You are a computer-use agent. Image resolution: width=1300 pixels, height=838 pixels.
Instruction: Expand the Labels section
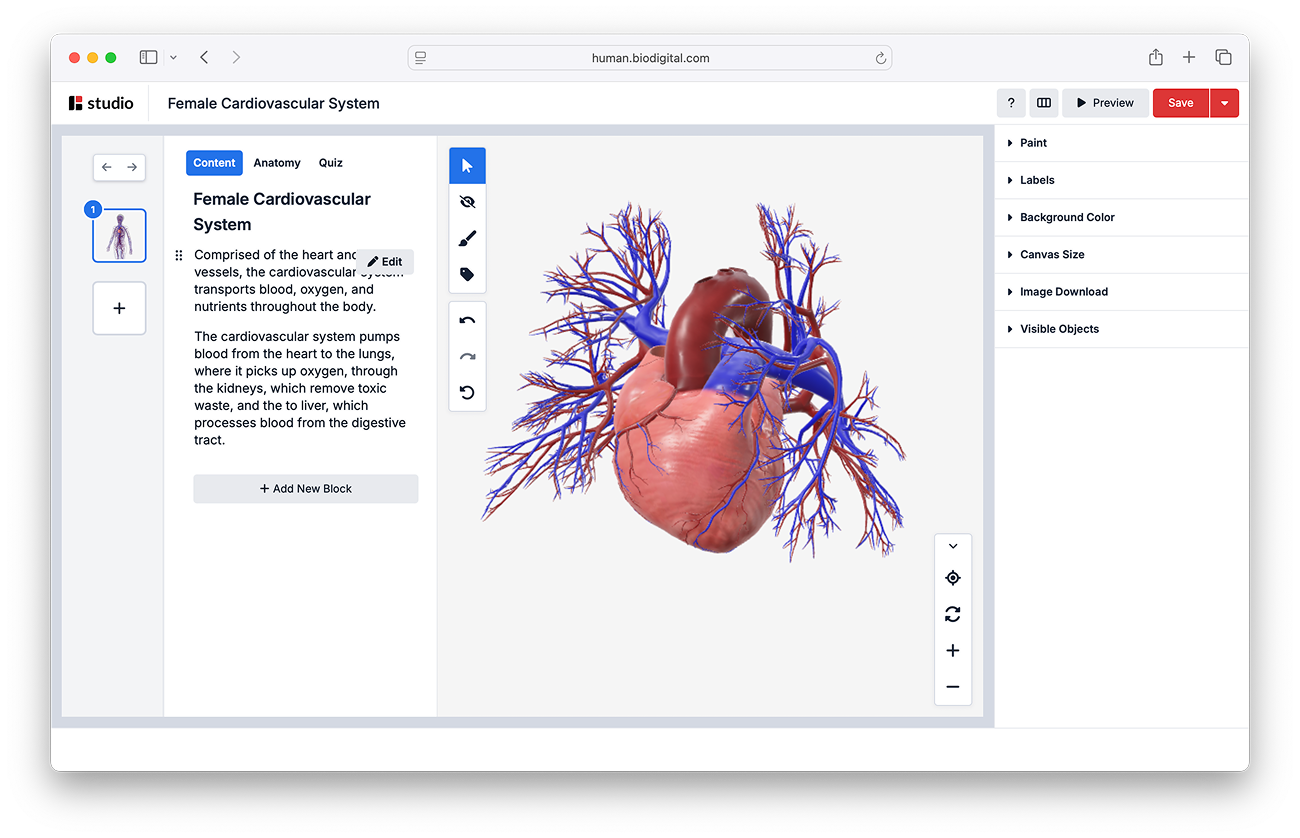[x=1122, y=180]
